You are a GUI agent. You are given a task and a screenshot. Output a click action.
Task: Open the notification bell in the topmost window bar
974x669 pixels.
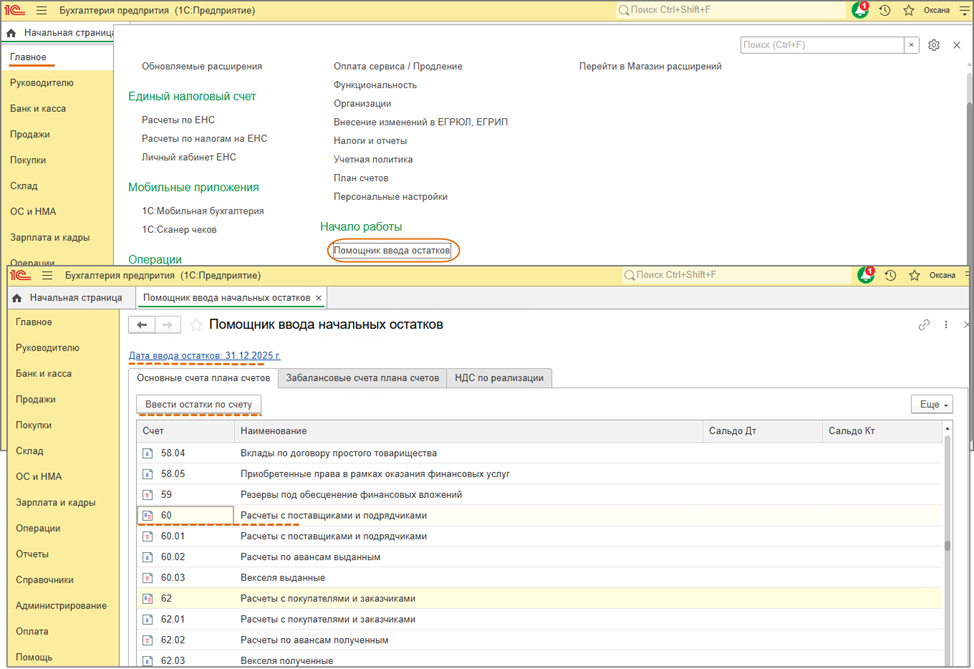(860, 10)
